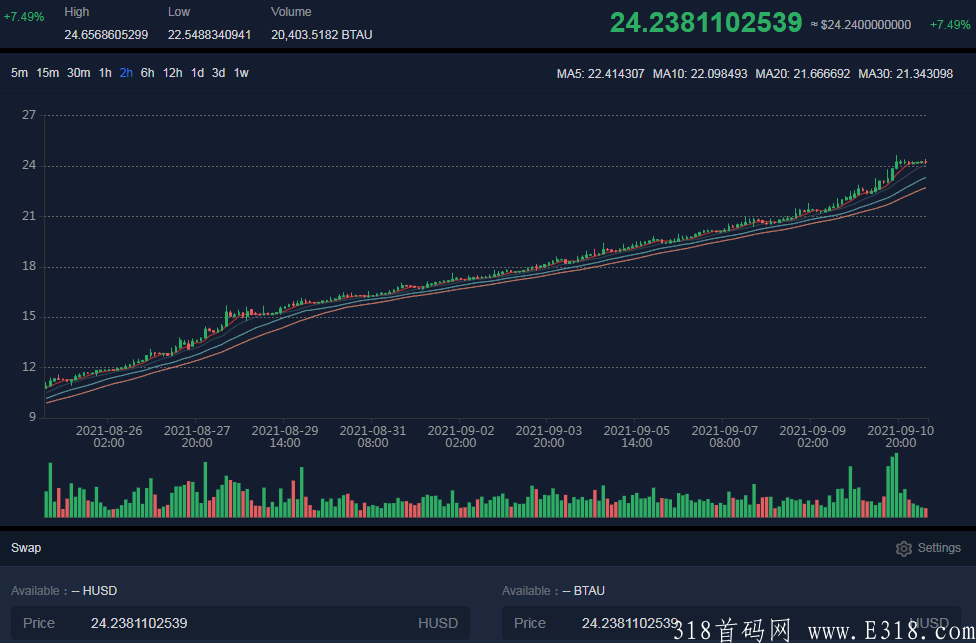This screenshot has width=976, height=643.
Task: Switch to the 1w weekly view
Action: pos(241,72)
